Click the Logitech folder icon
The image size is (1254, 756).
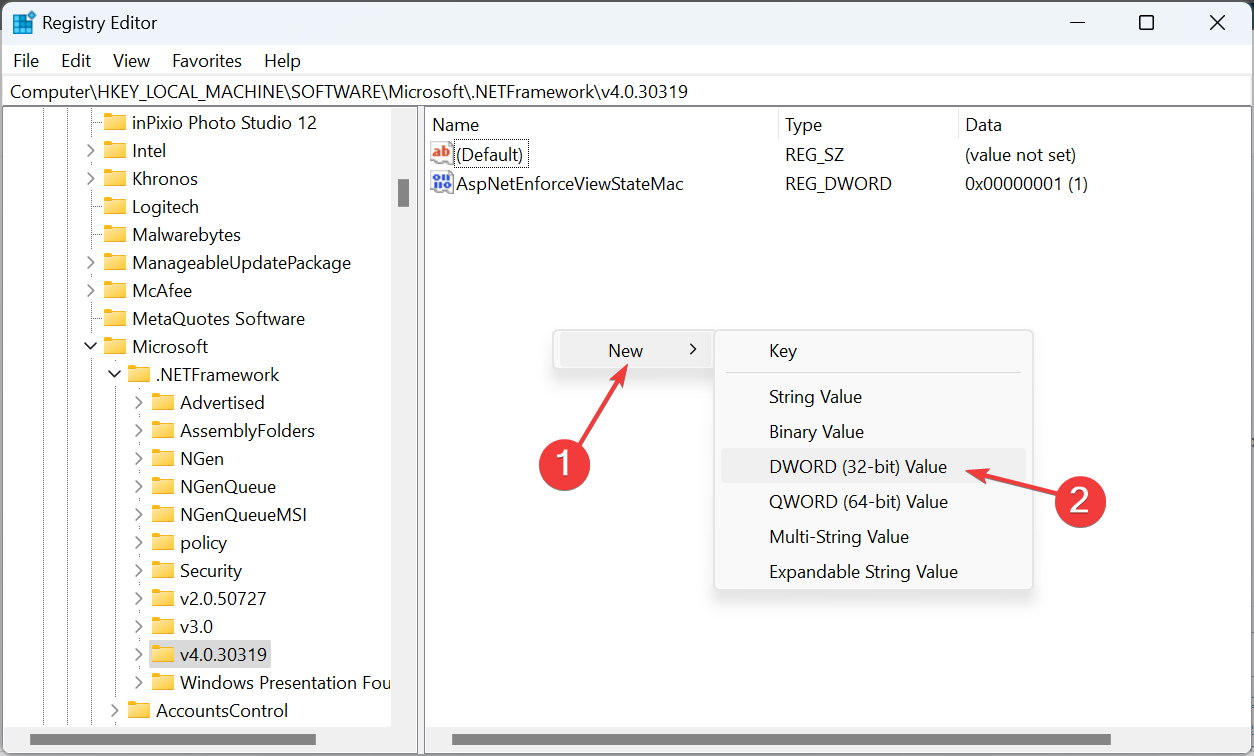tap(114, 206)
